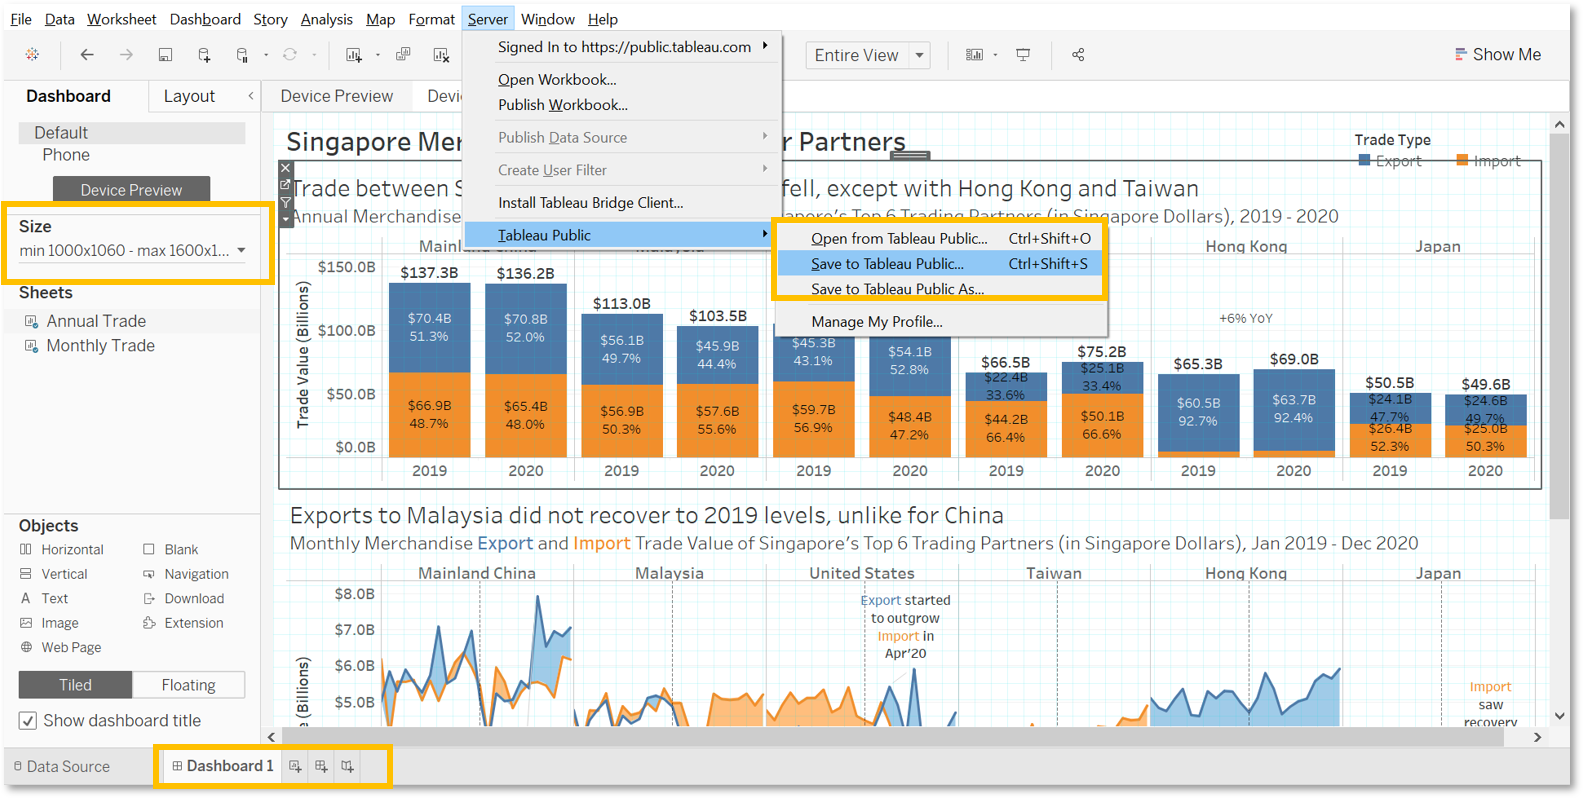Click the new worksheet icon beside Dashboard 1
This screenshot has height=798, width=1583.
pyautogui.click(x=295, y=766)
